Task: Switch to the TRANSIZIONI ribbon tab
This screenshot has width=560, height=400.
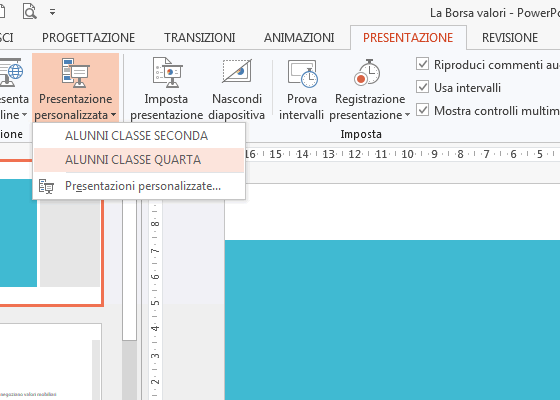Action: click(x=200, y=38)
